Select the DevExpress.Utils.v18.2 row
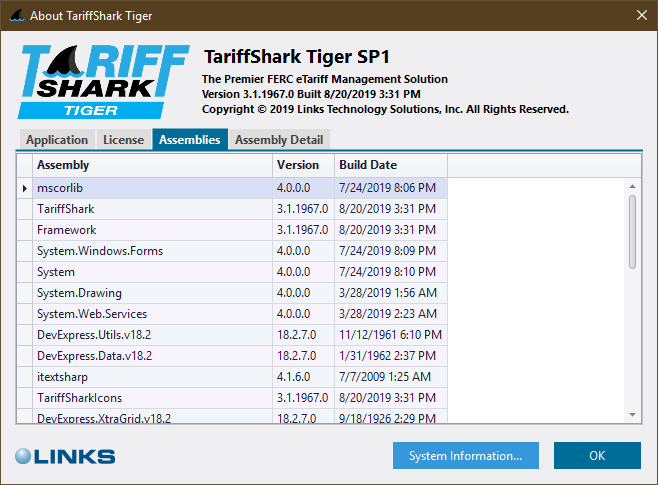Screen dimensions: 658x485 232,335
